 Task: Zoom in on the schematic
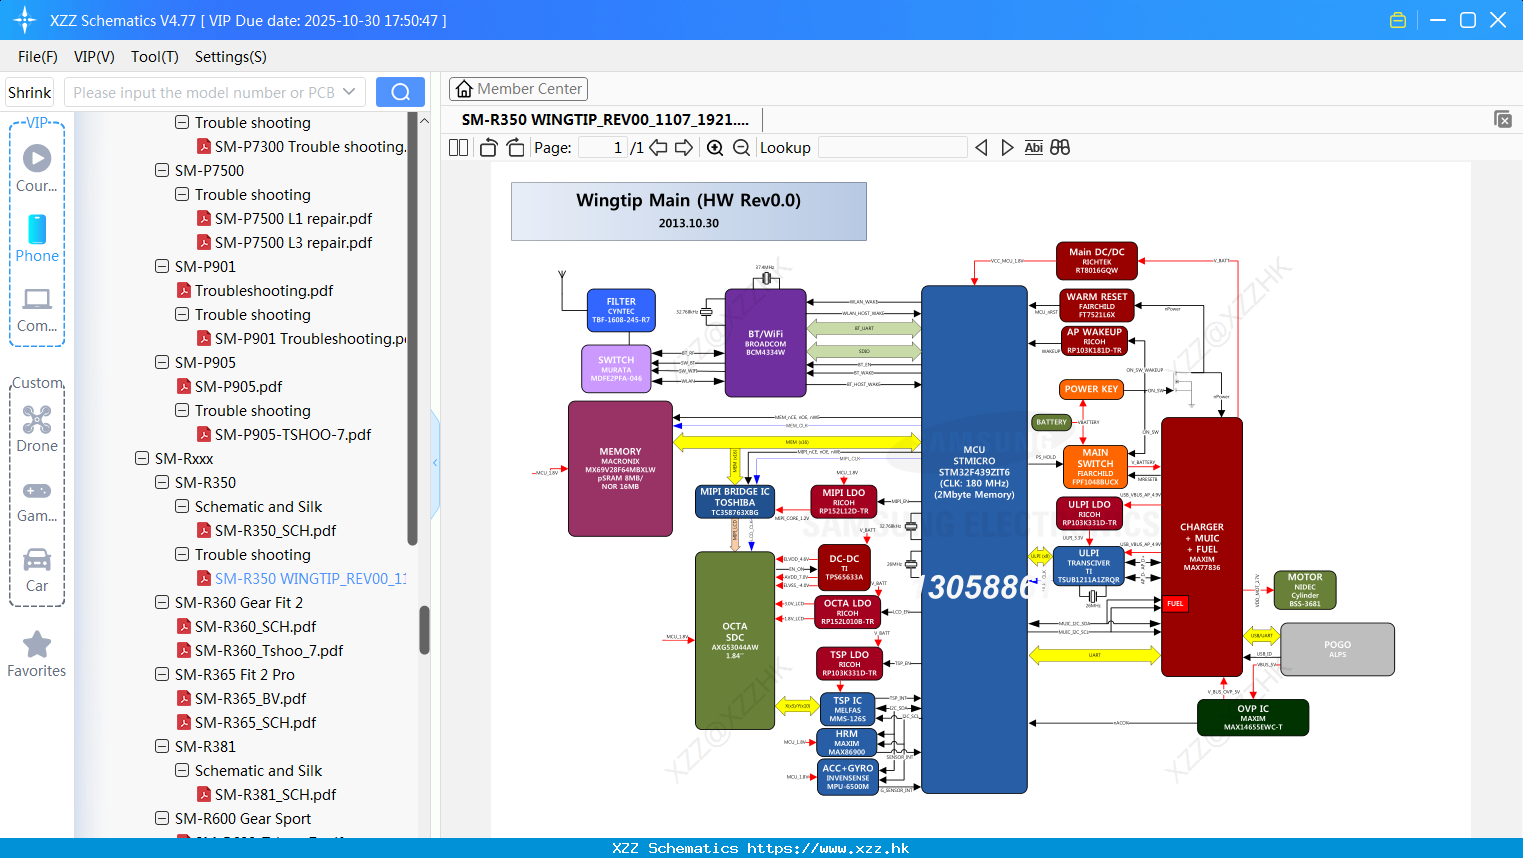(x=715, y=148)
